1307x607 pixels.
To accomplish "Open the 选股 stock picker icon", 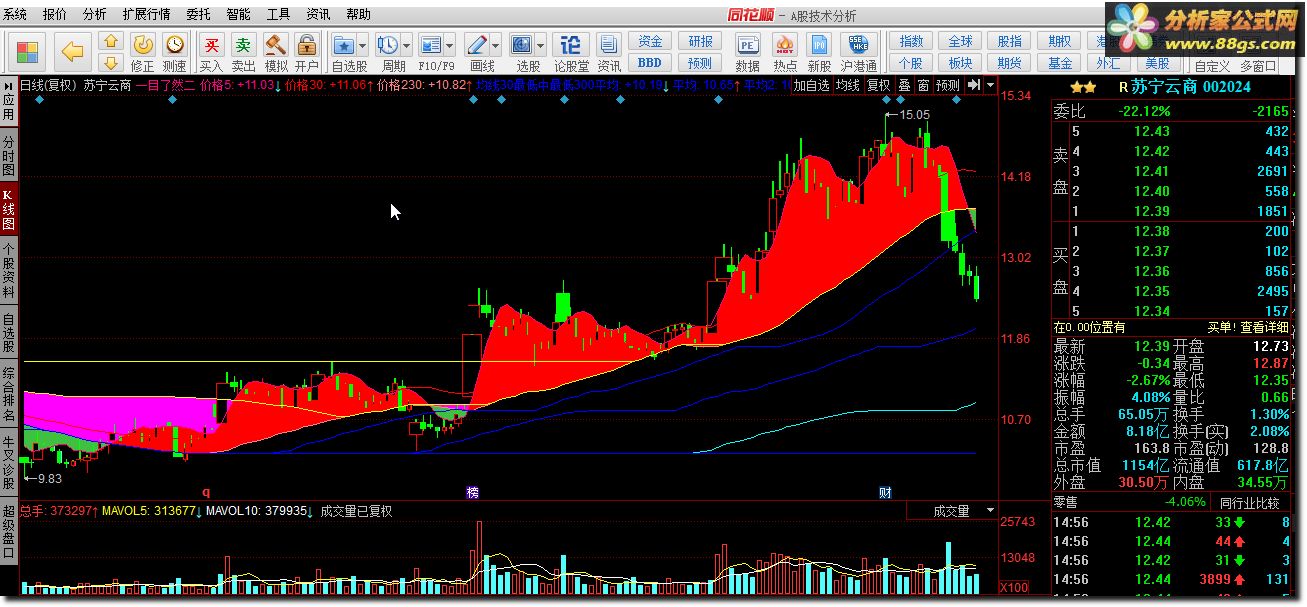I will tap(522, 45).
